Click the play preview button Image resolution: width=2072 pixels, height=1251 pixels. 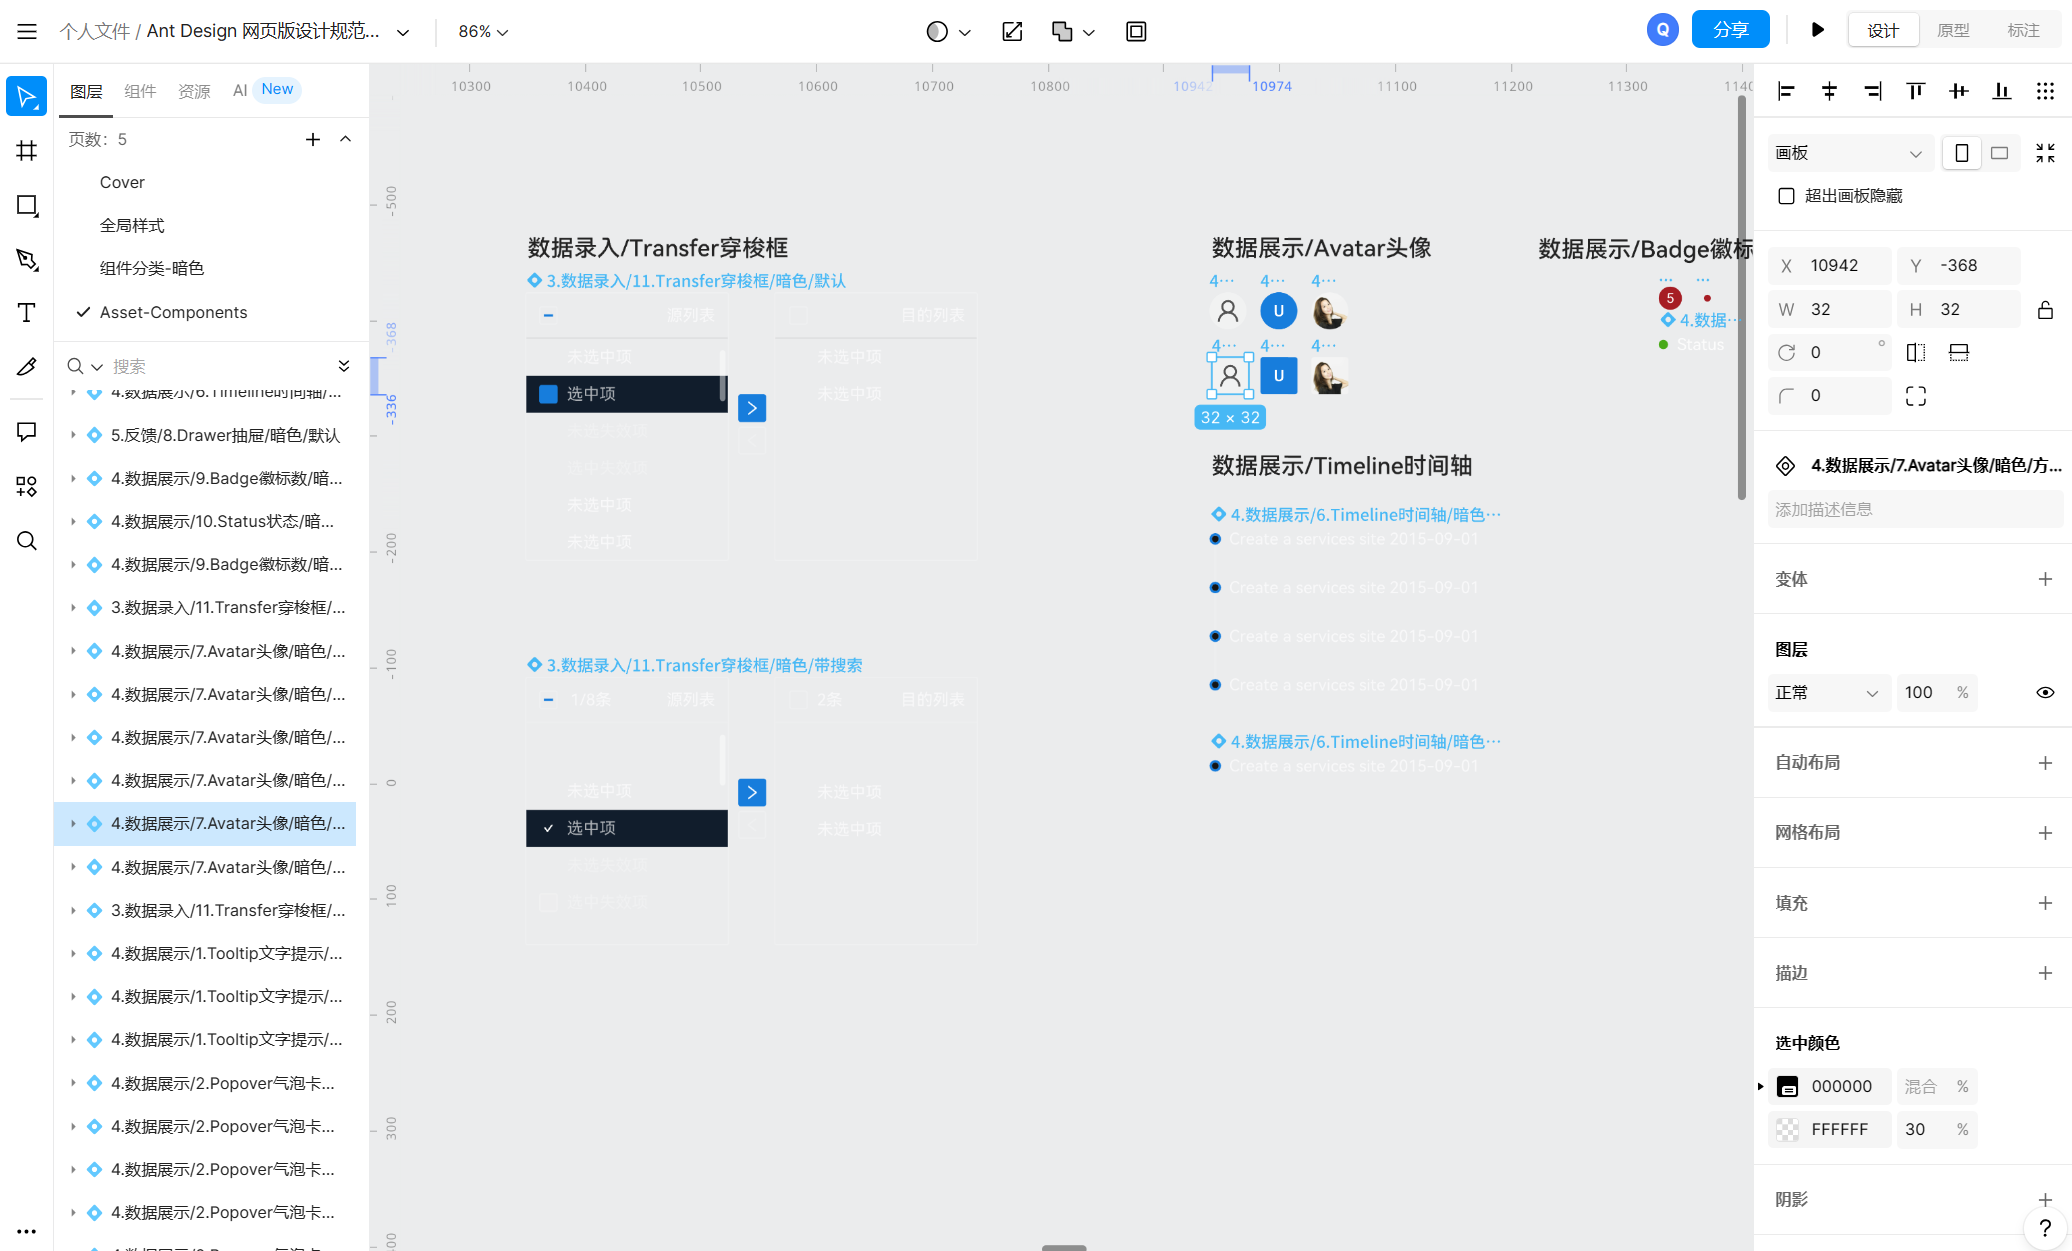tap(1817, 31)
